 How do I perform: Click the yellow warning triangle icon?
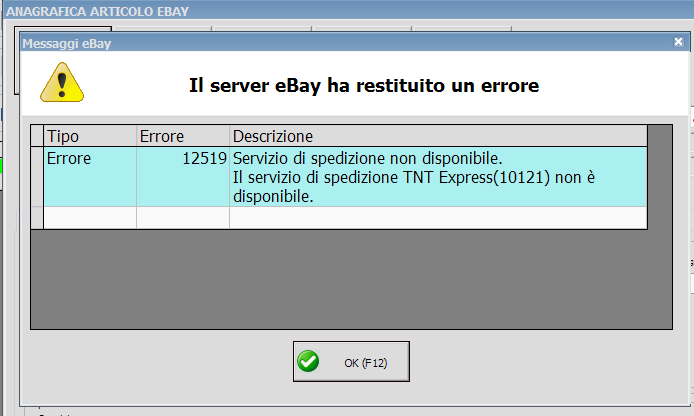[x=62, y=83]
